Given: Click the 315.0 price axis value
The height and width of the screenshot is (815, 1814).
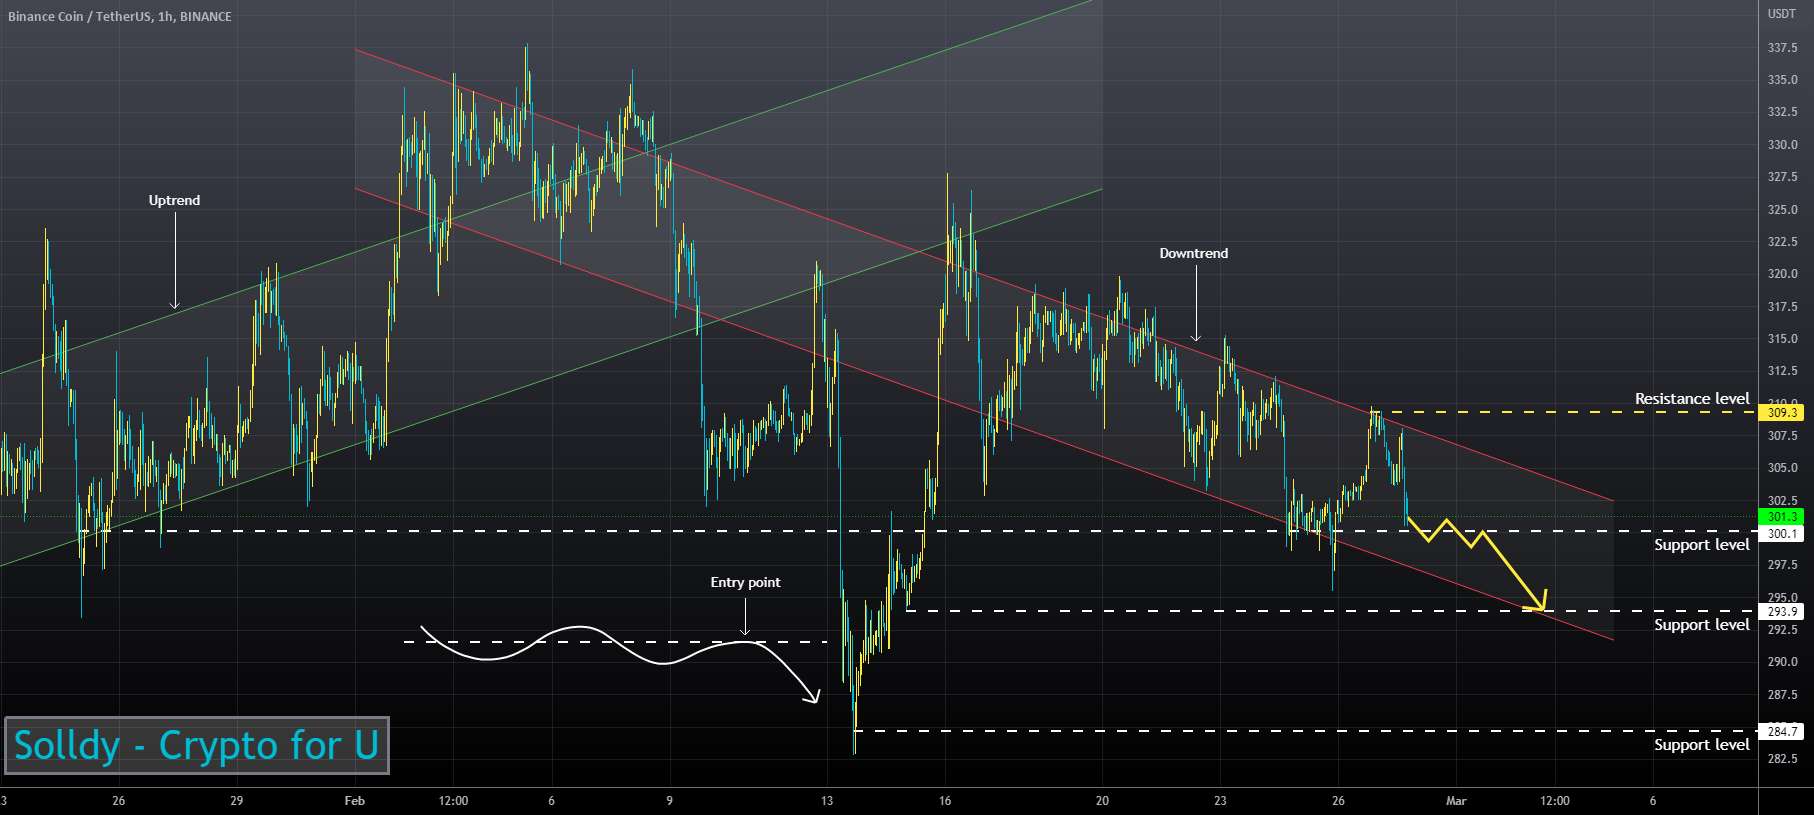Looking at the screenshot, I should pyautogui.click(x=1783, y=339).
